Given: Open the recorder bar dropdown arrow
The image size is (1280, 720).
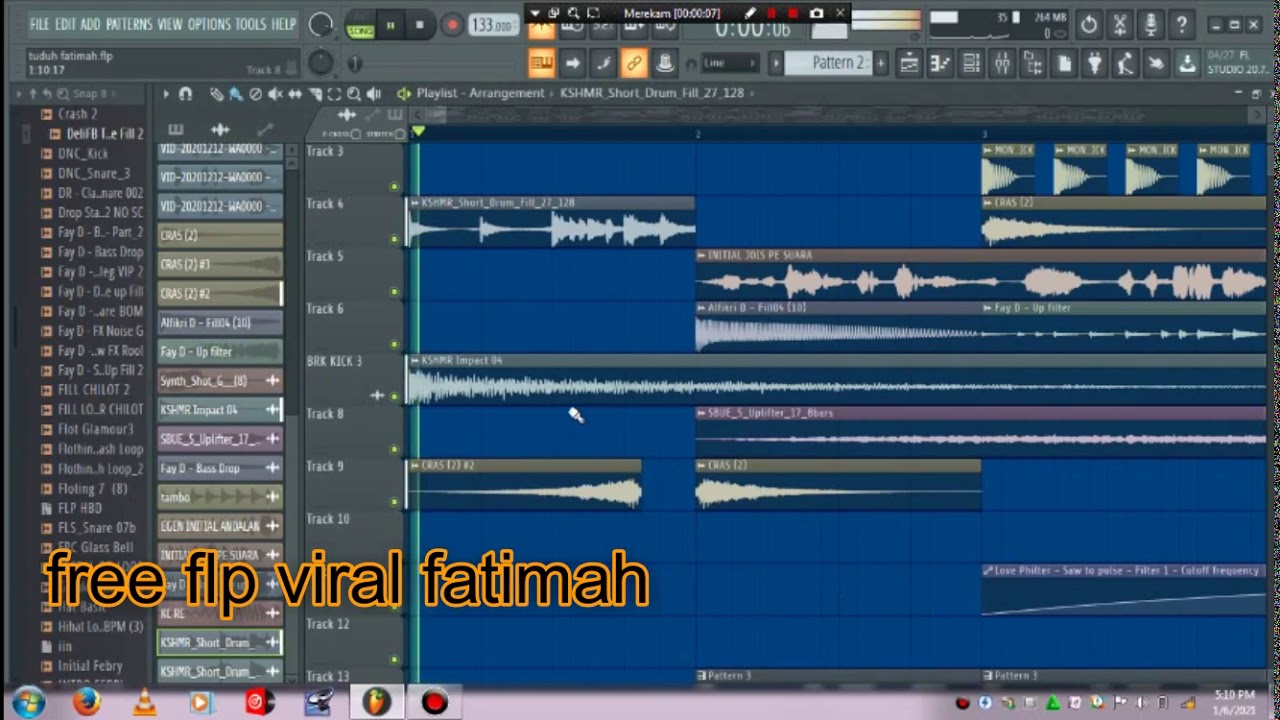Looking at the screenshot, I should pos(535,13).
